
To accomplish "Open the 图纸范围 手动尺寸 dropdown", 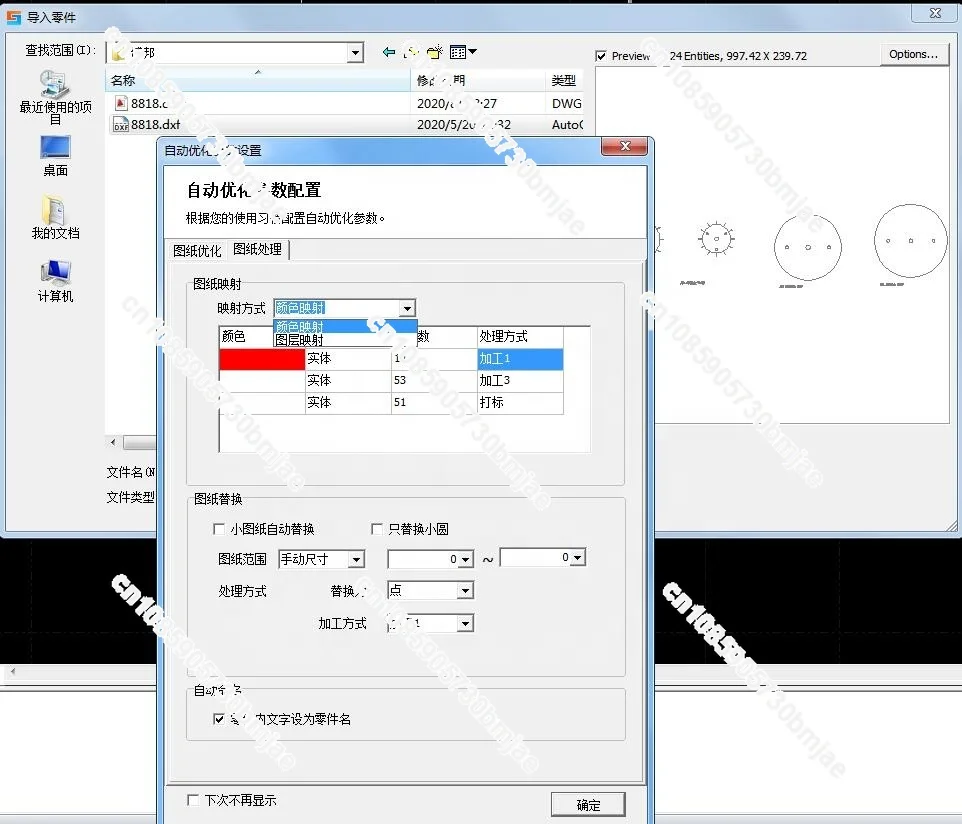I will click(356, 559).
